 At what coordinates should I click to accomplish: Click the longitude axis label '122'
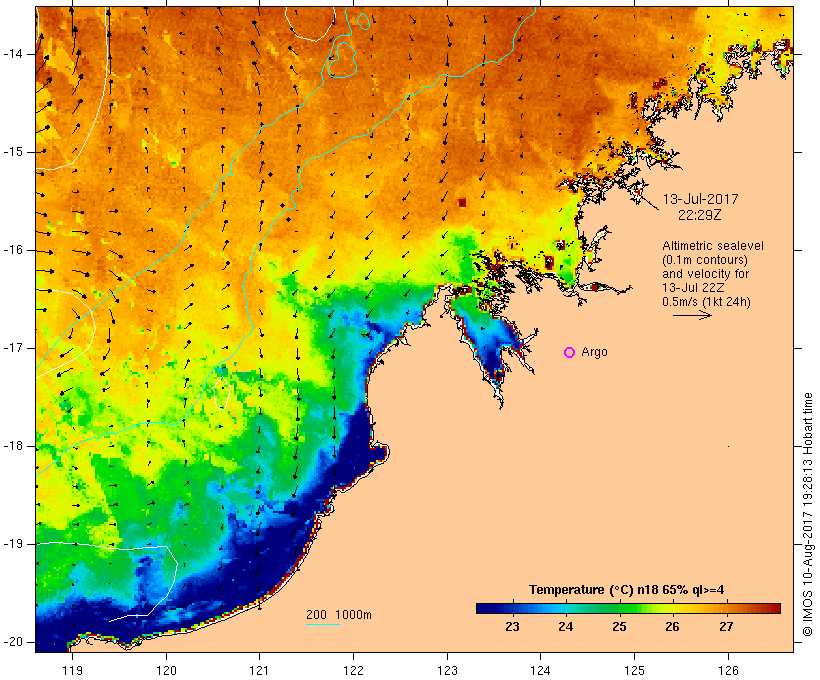click(354, 670)
